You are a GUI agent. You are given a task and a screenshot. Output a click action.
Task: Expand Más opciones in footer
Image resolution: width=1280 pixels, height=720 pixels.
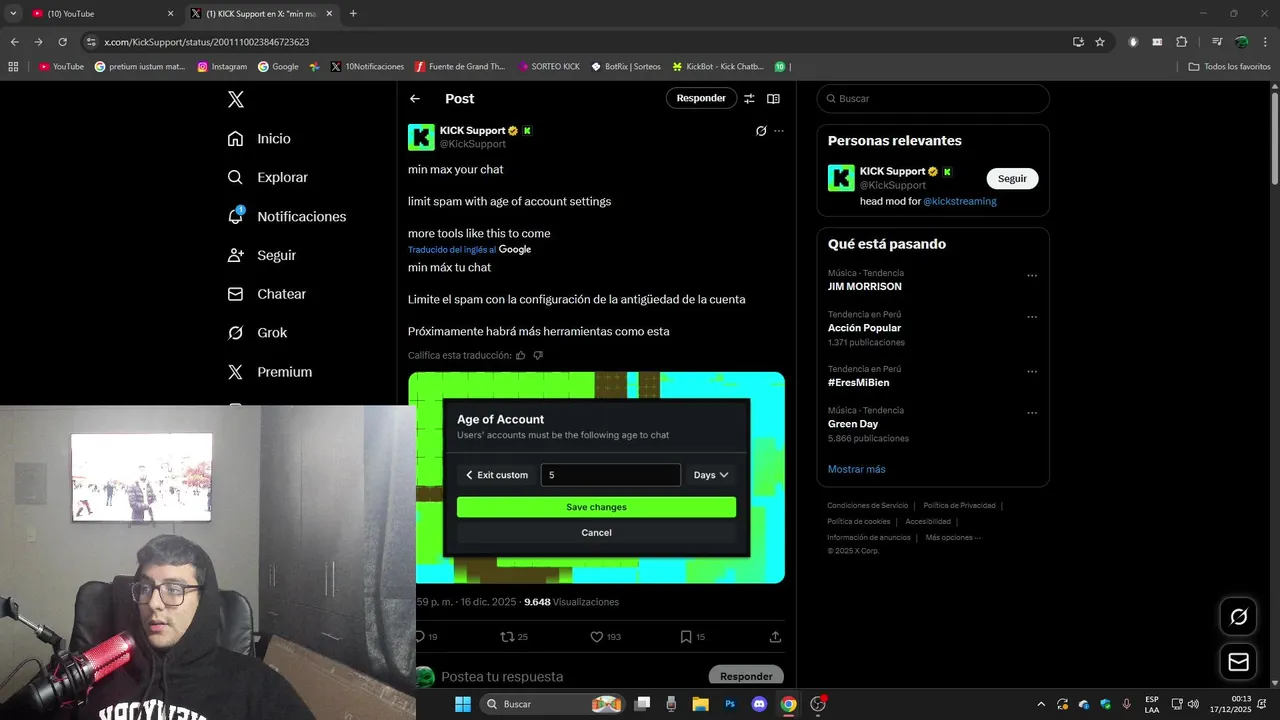coord(953,538)
